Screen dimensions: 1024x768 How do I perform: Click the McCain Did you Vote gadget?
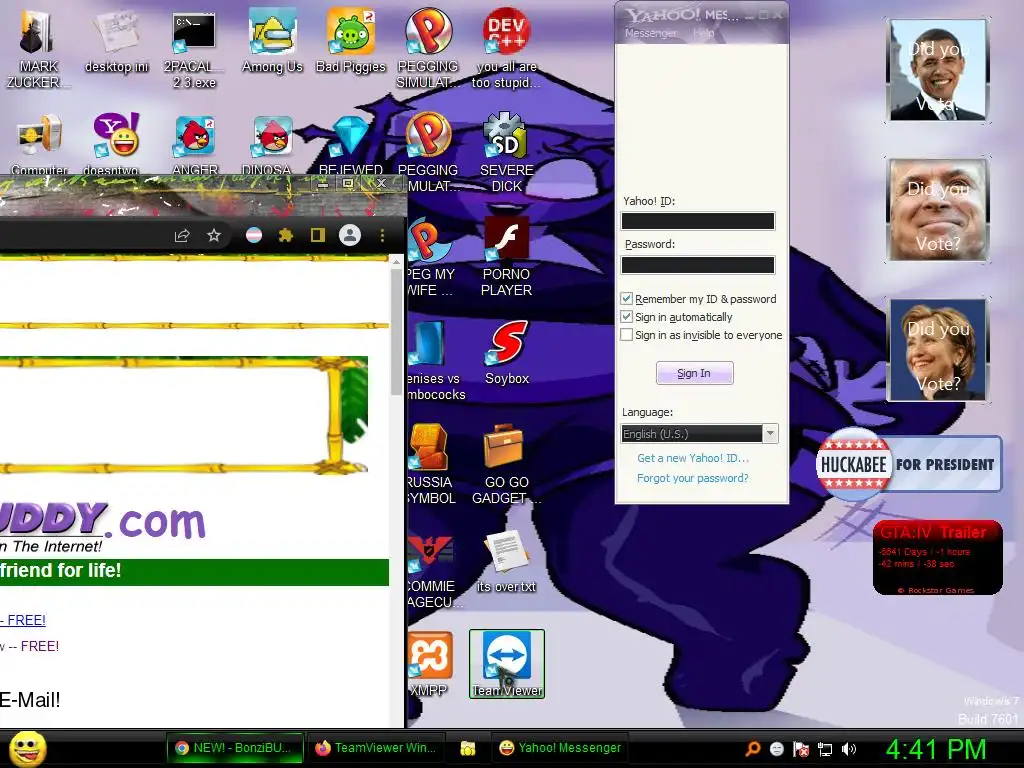938,210
